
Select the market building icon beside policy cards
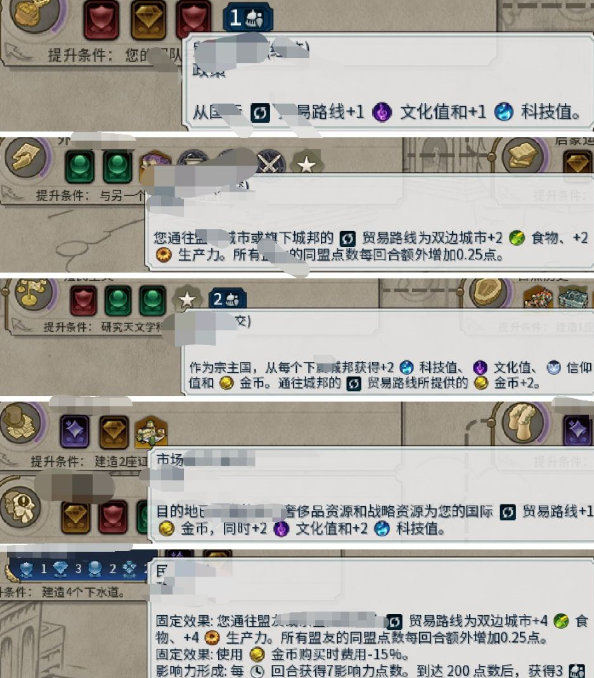tap(150, 432)
